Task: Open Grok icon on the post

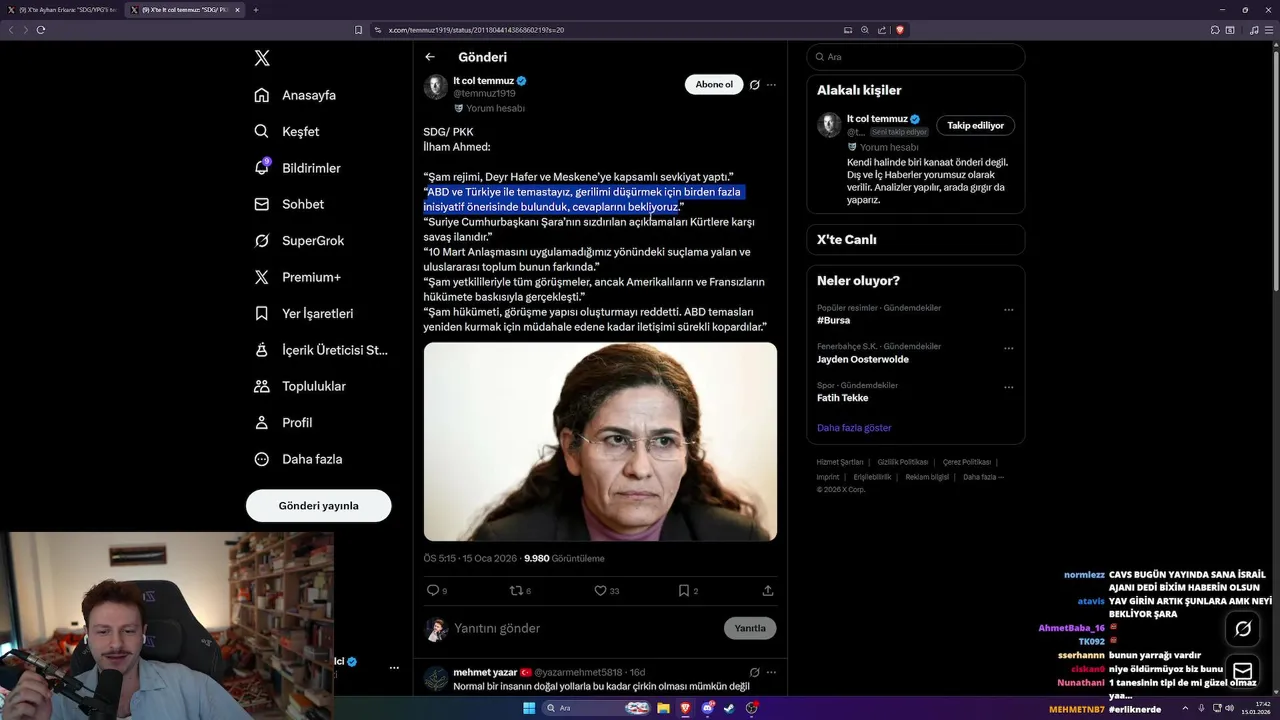Action: coord(755,85)
